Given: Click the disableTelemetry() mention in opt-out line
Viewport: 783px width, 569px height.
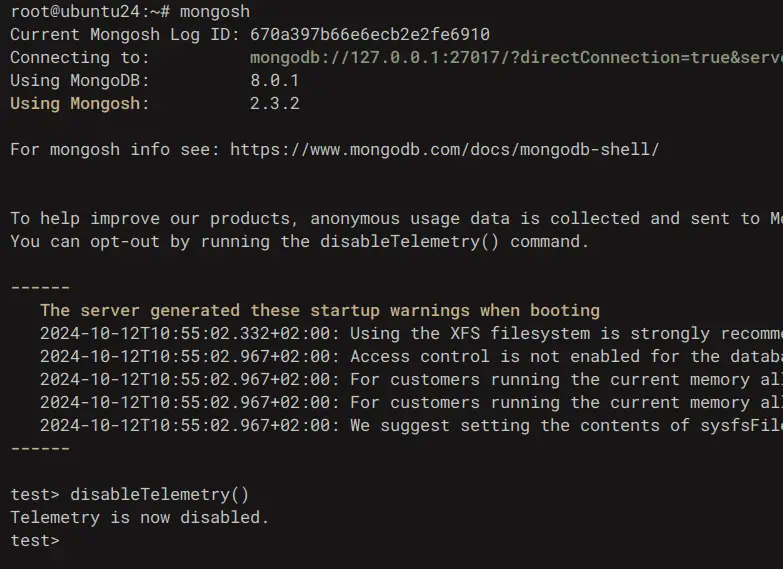Looking at the screenshot, I should 409,242.
